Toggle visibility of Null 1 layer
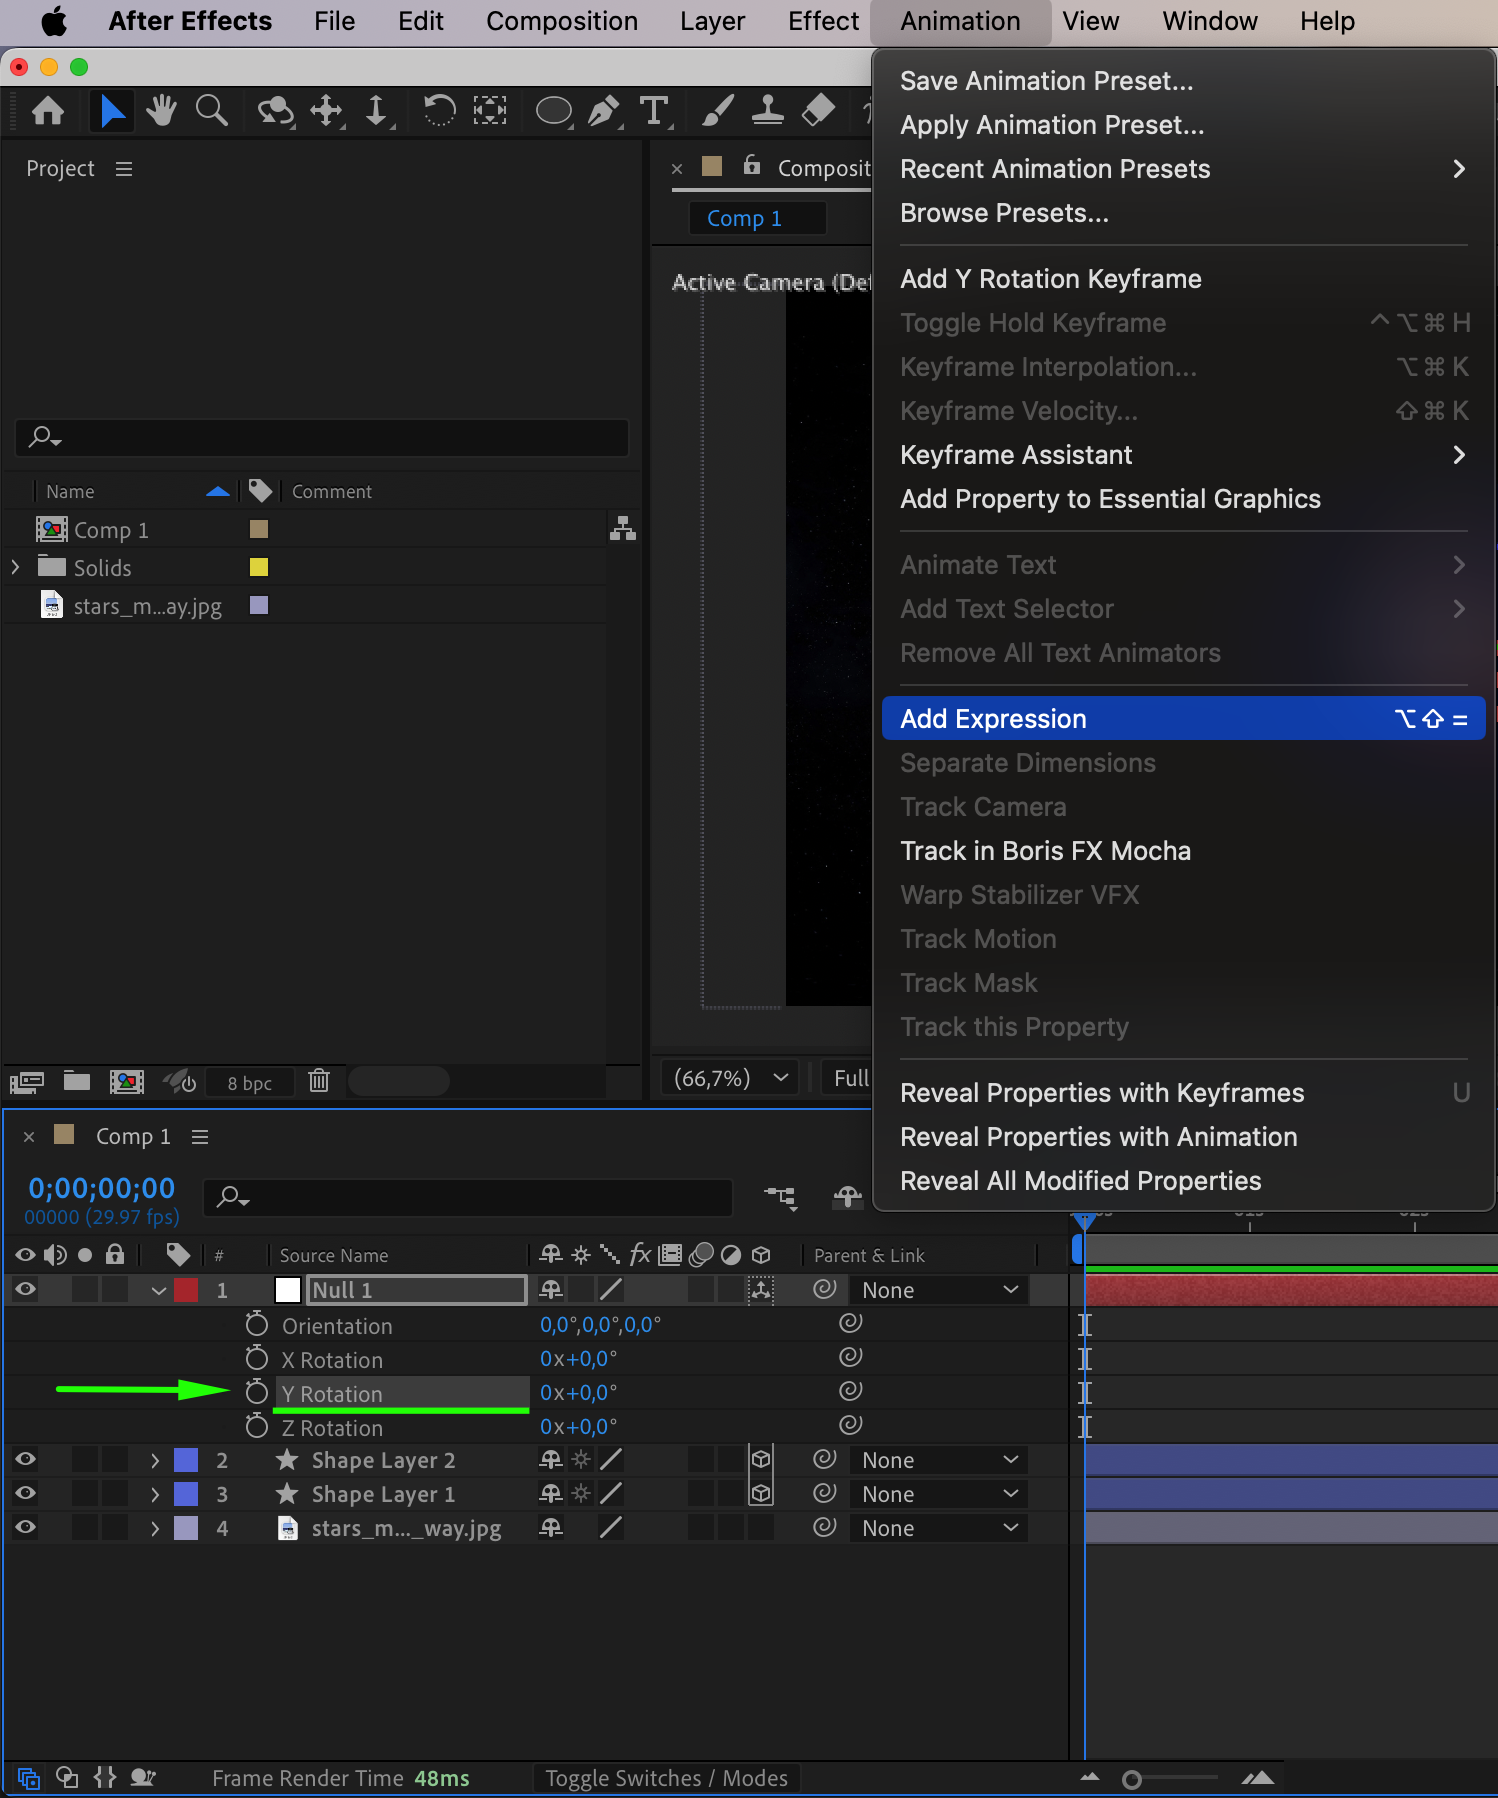This screenshot has width=1498, height=1798. [x=25, y=1289]
